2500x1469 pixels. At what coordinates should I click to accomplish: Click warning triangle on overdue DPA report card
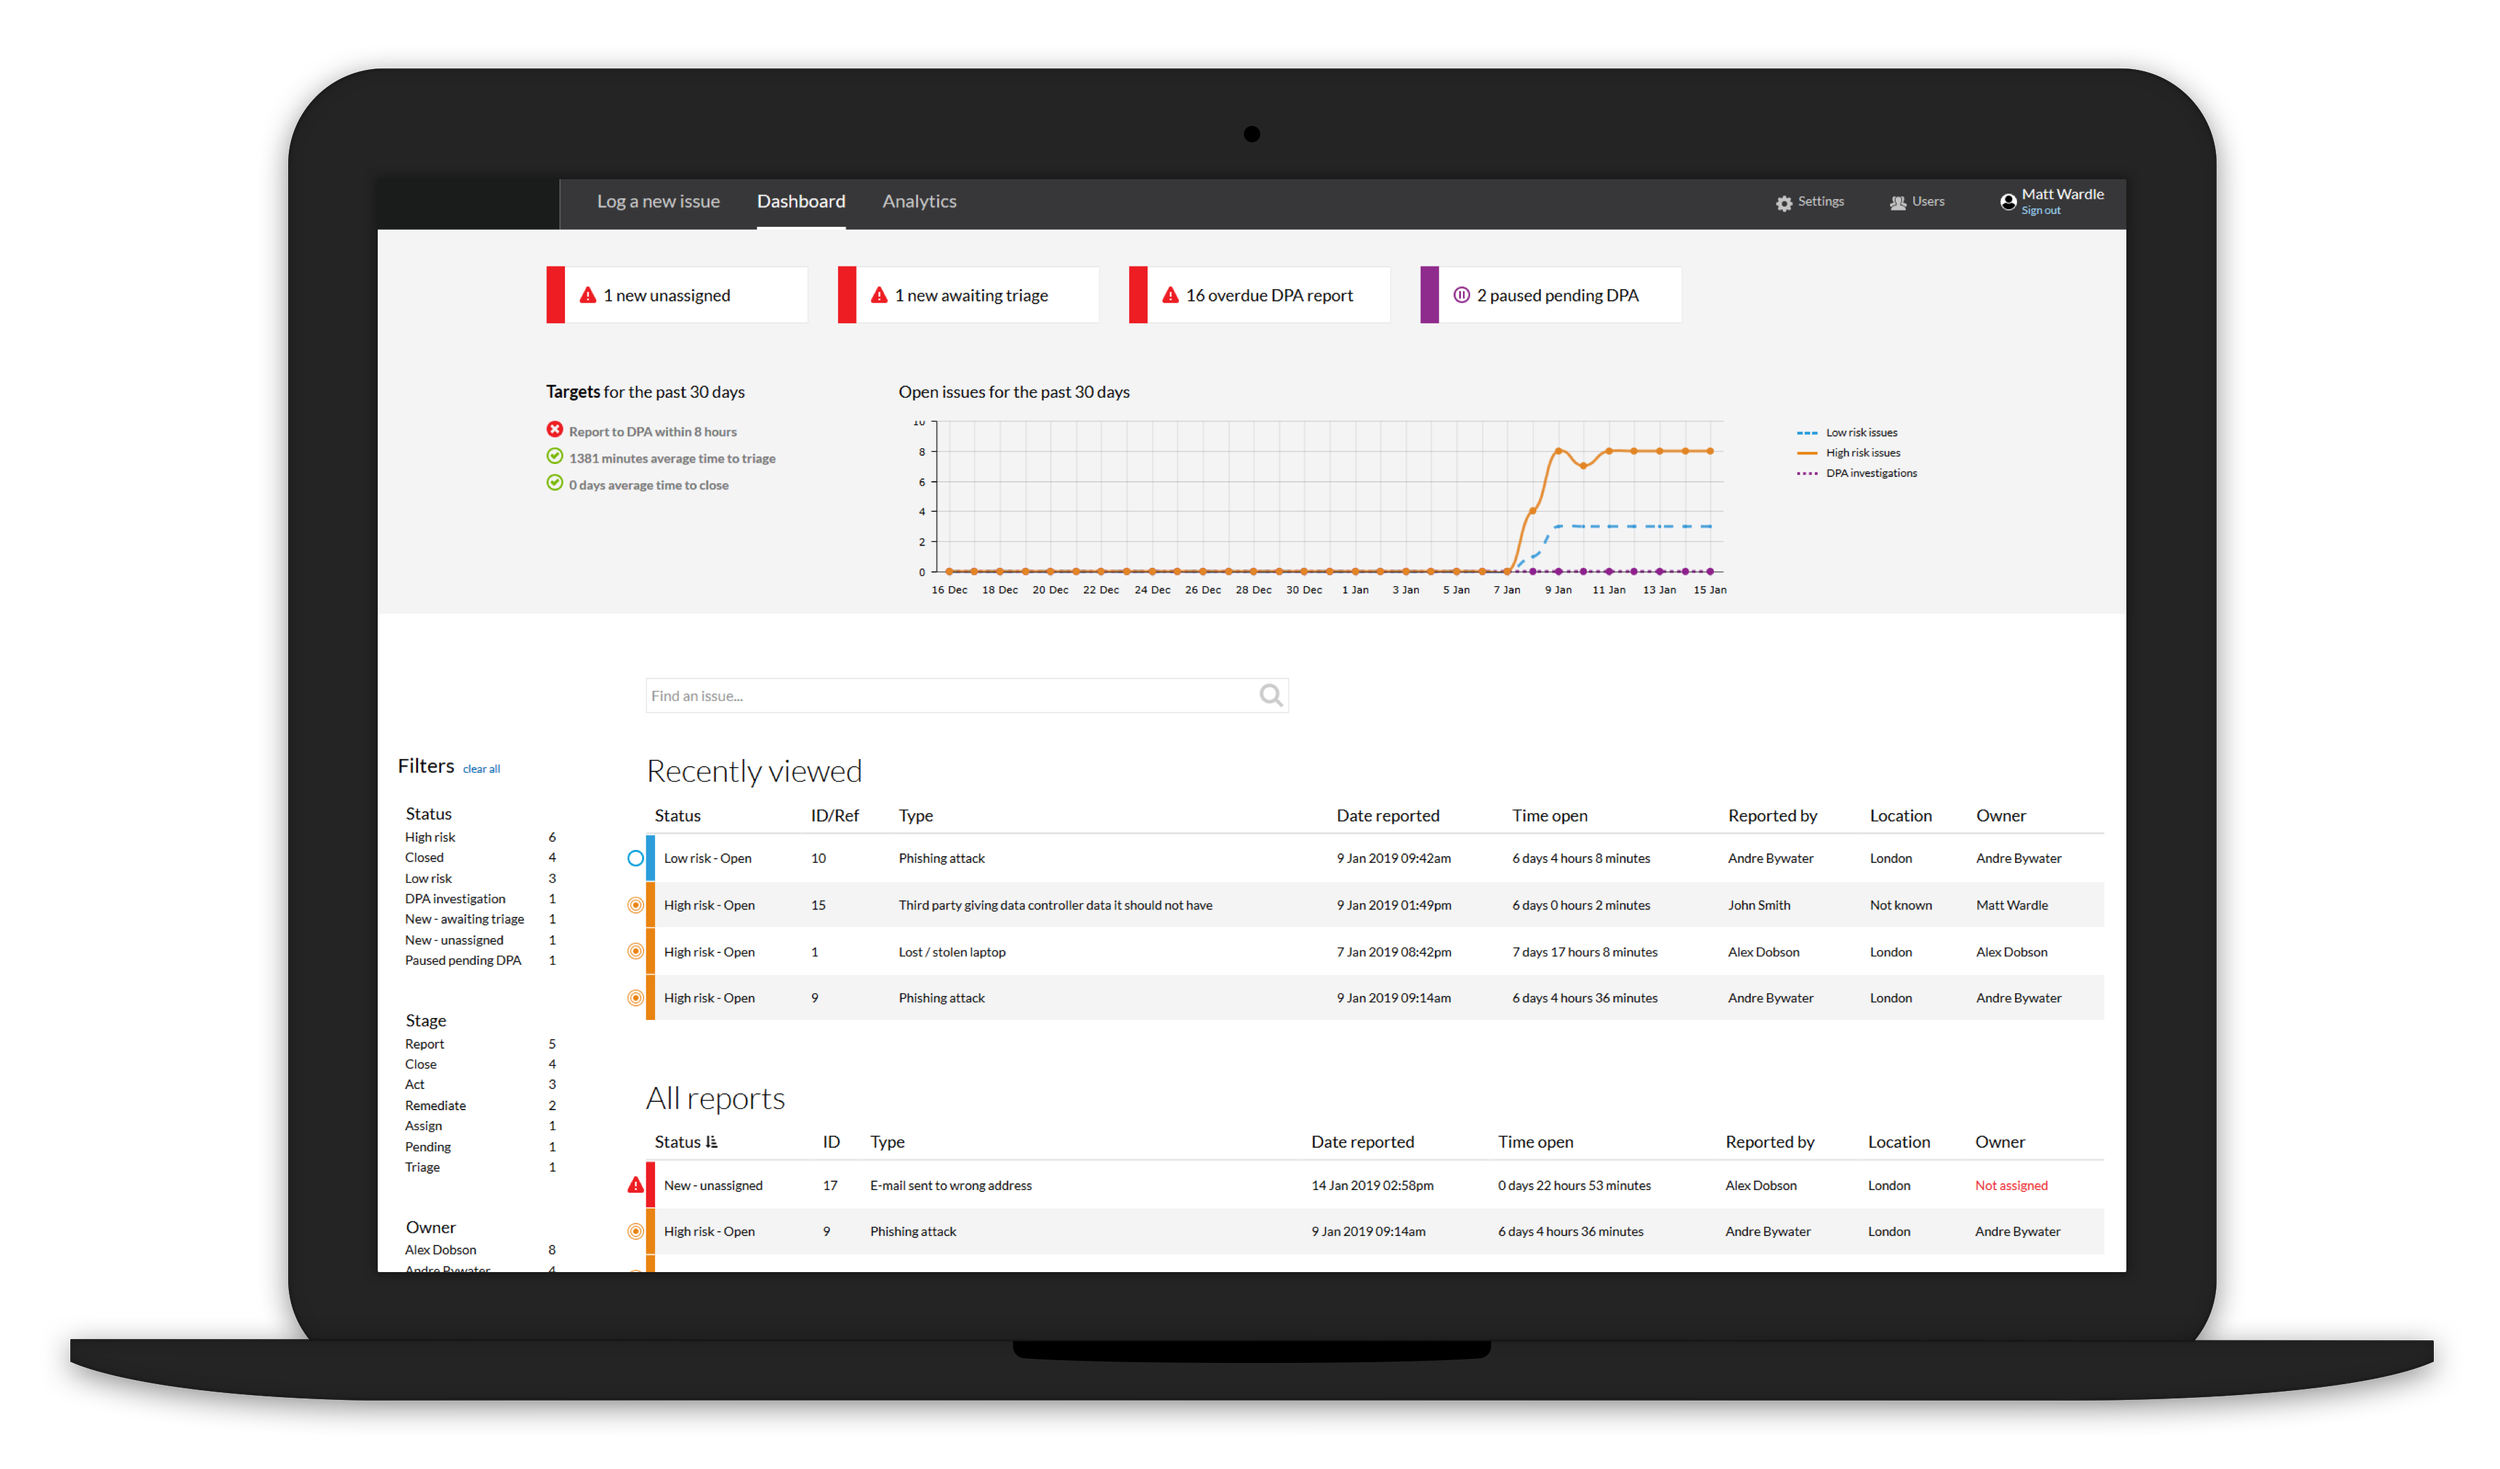(x=1170, y=295)
